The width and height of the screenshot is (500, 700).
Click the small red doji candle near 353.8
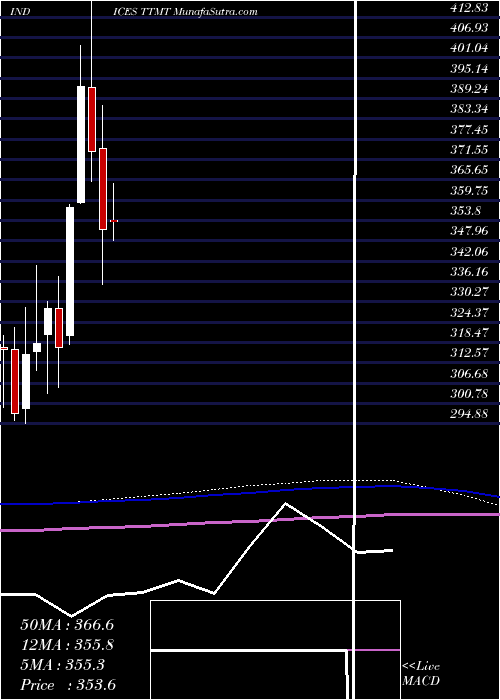pyautogui.click(x=114, y=221)
